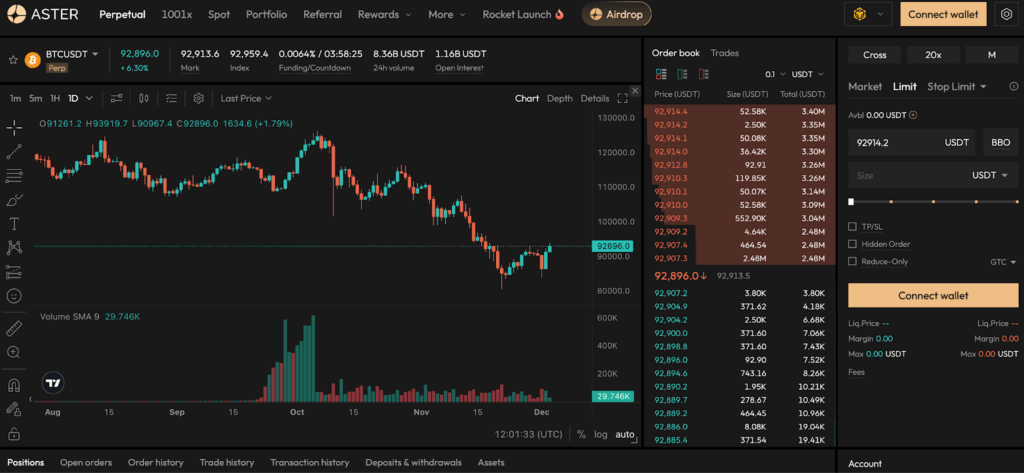Screen dimensions: 1024x473
Task: Toggle log scale on chart
Action: pos(600,434)
